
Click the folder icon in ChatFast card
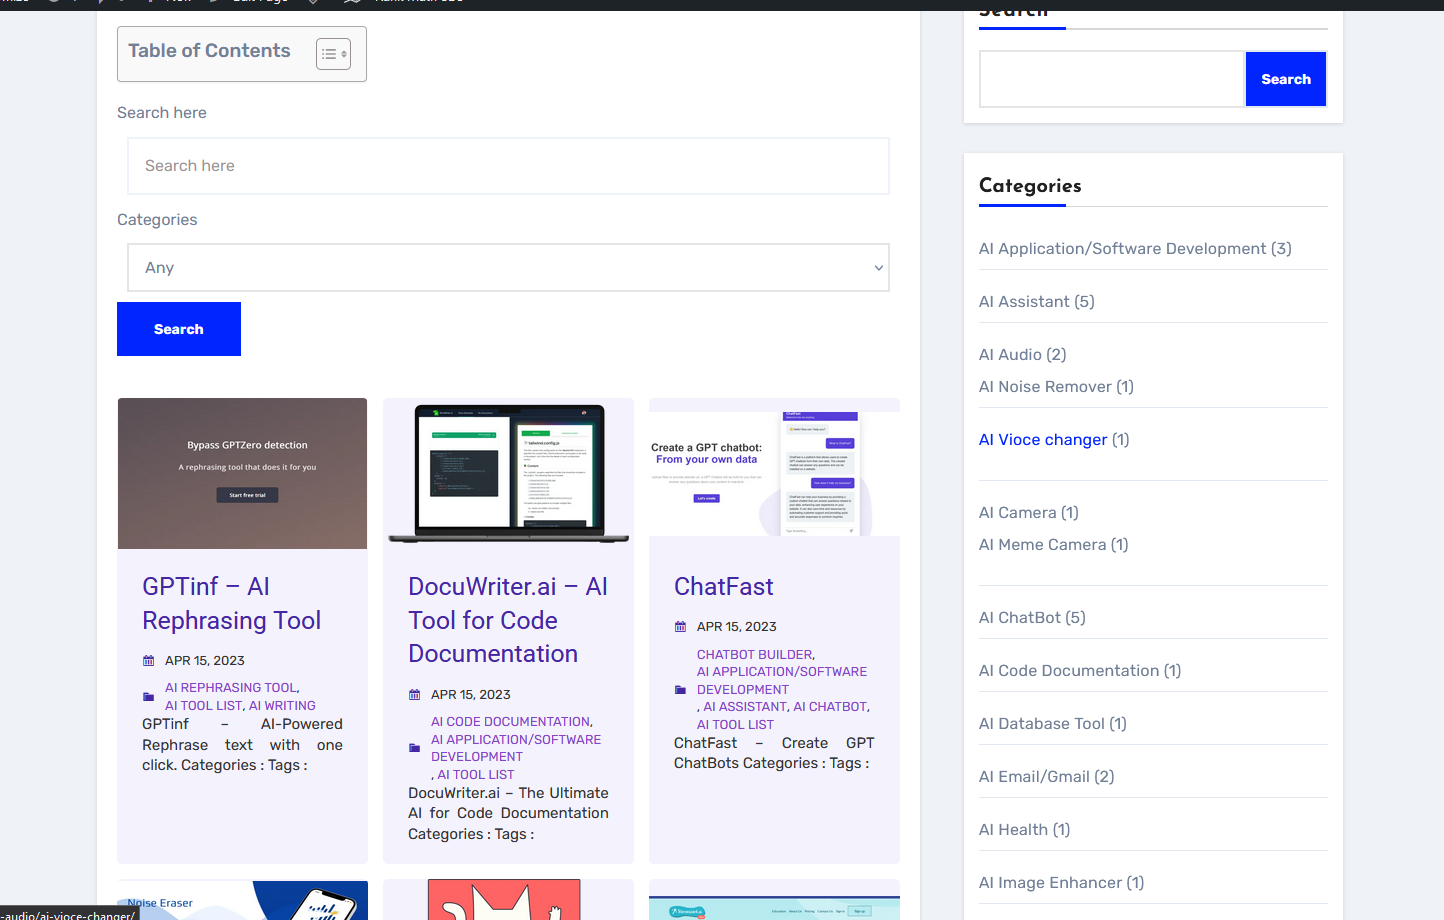coord(681,690)
